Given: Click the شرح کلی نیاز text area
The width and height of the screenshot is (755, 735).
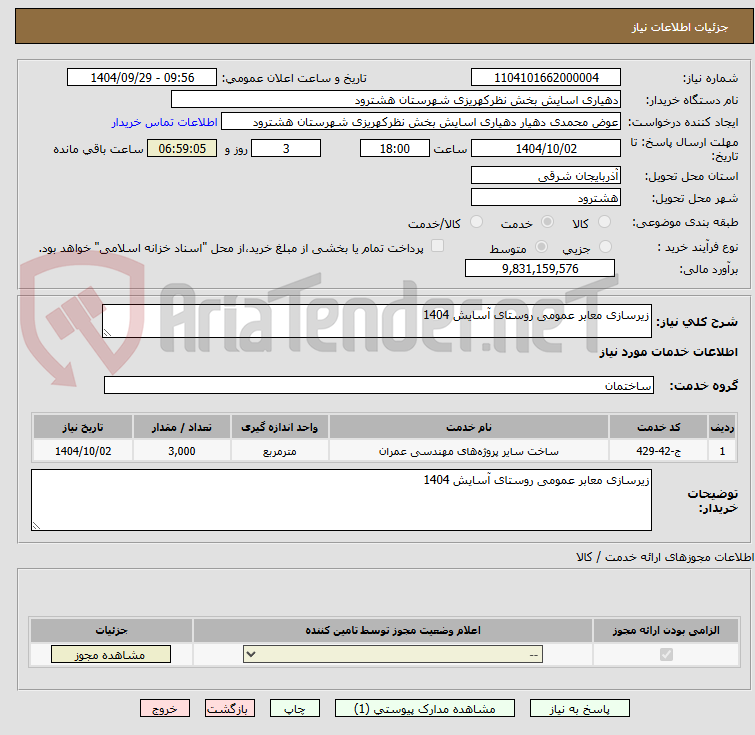Looking at the screenshot, I should point(377,321).
